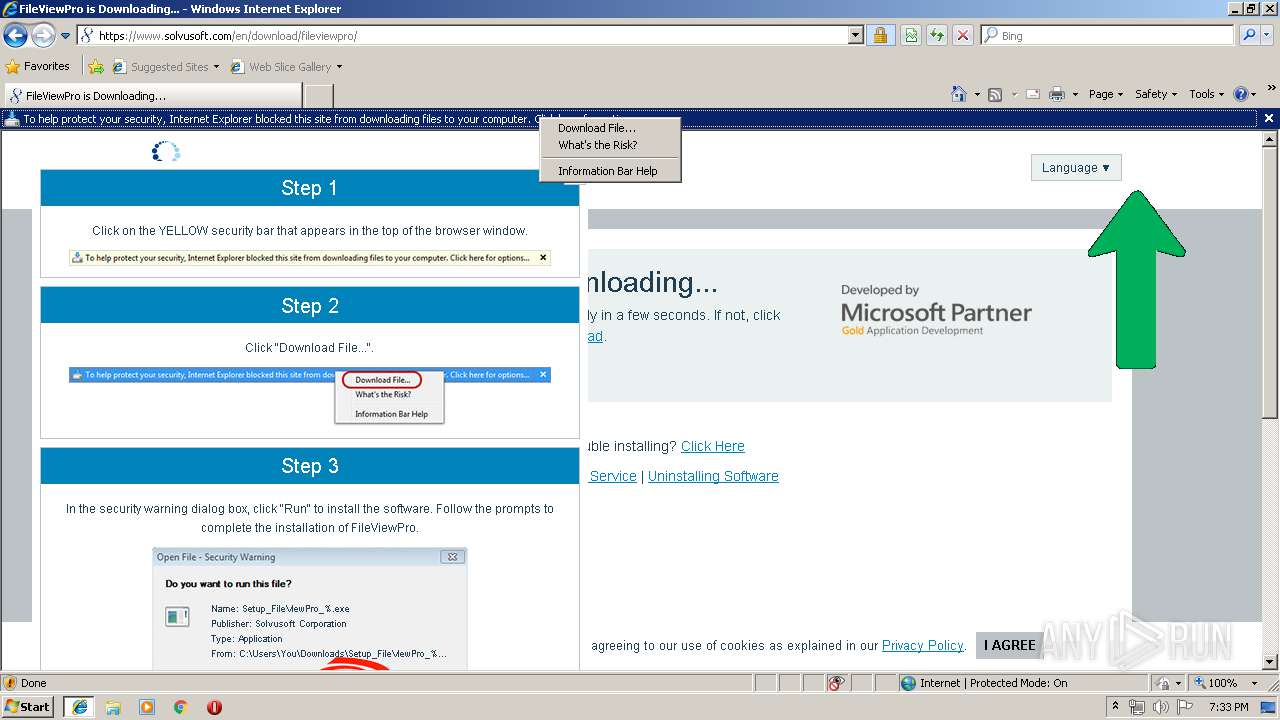Screen dimensions: 1280x720
Task: Click the vertical scrollbar down arrow
Action: pos(1270,662)
